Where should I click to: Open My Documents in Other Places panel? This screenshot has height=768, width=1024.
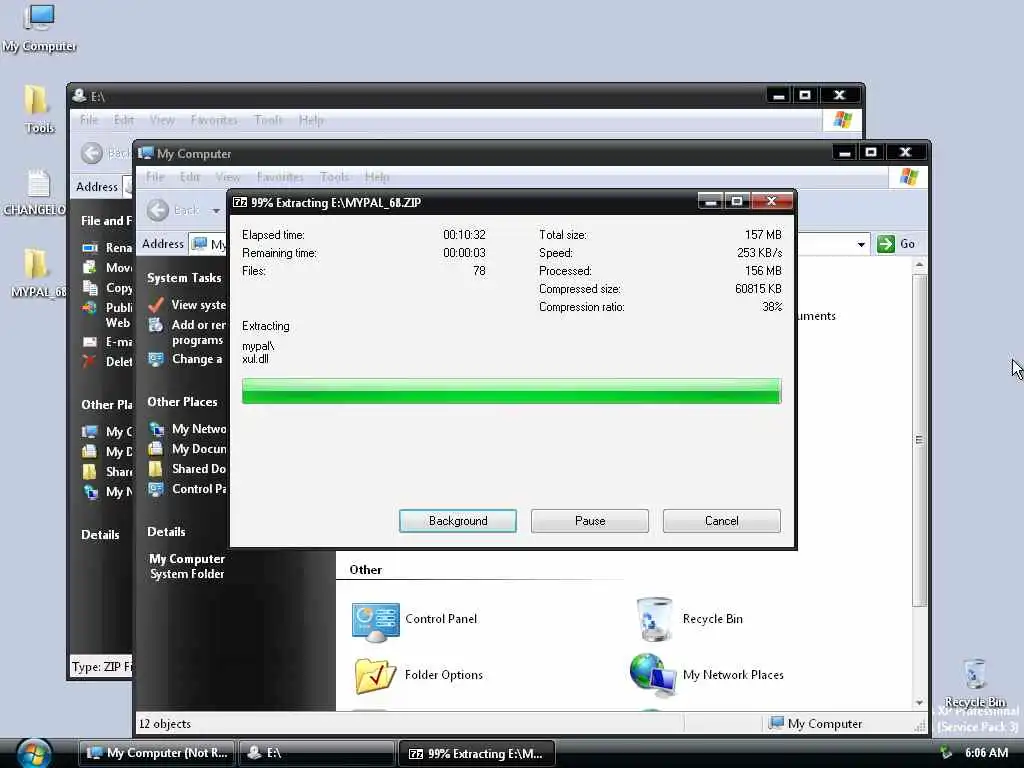click(x=199, y=449)
